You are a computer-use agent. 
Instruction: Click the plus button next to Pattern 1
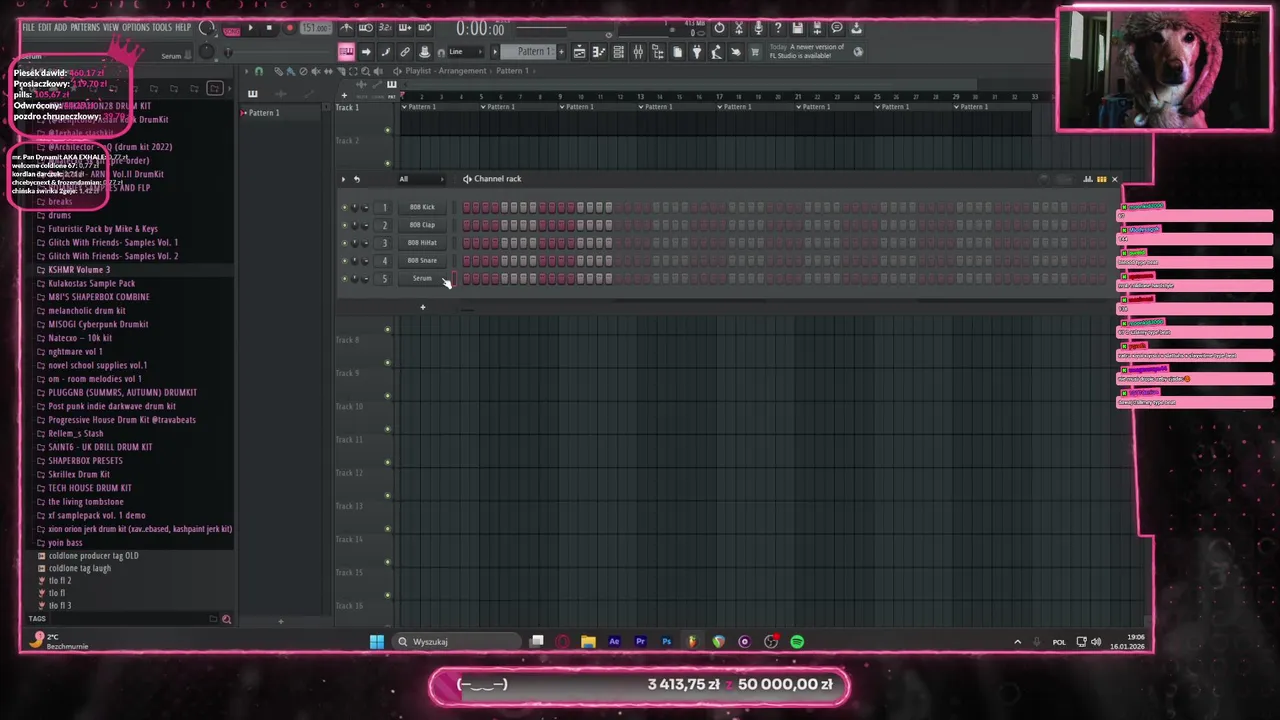[561, 51]
